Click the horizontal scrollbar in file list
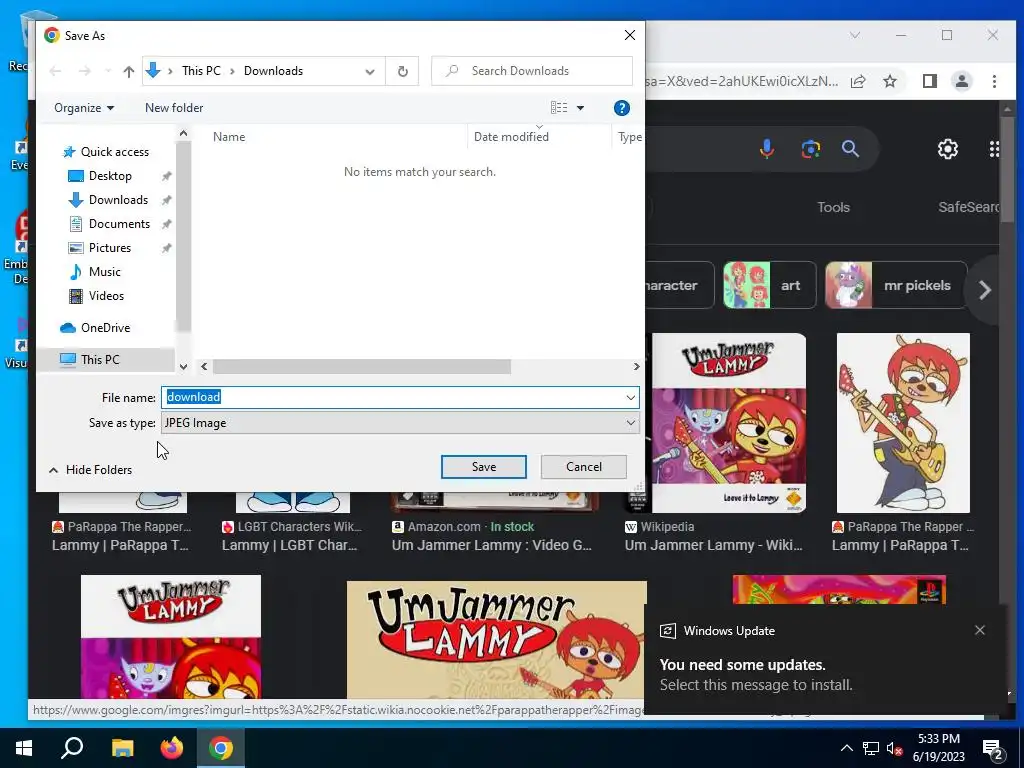1024x768 pixels. pyautogui.click(x=361, y=367)
